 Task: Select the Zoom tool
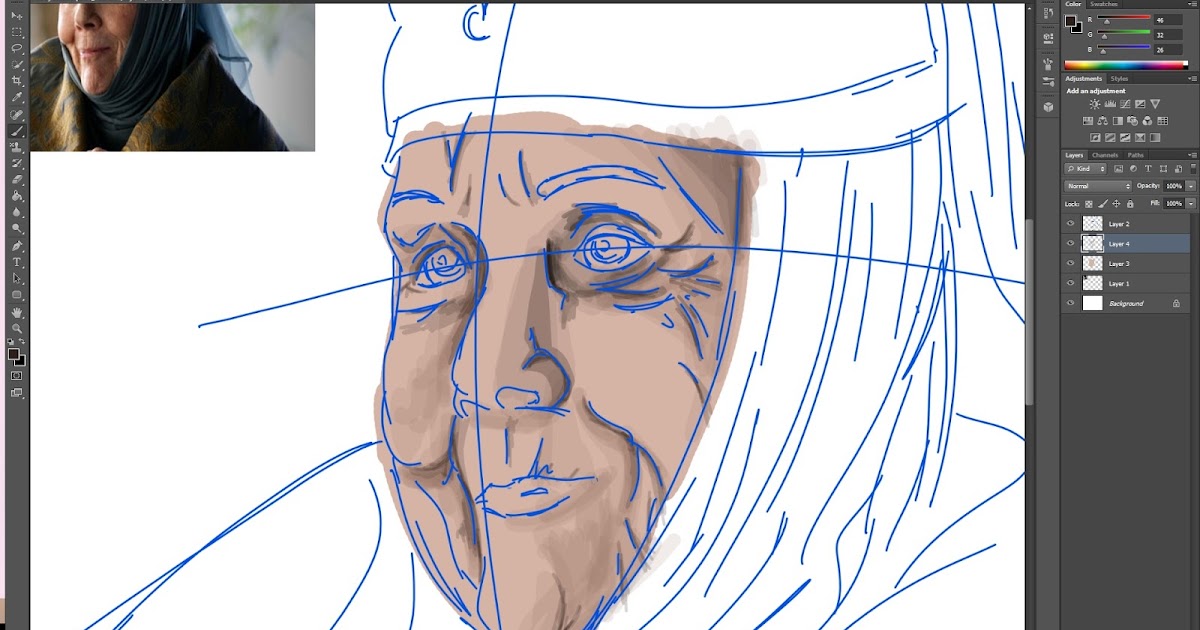(x=14, y=330)
